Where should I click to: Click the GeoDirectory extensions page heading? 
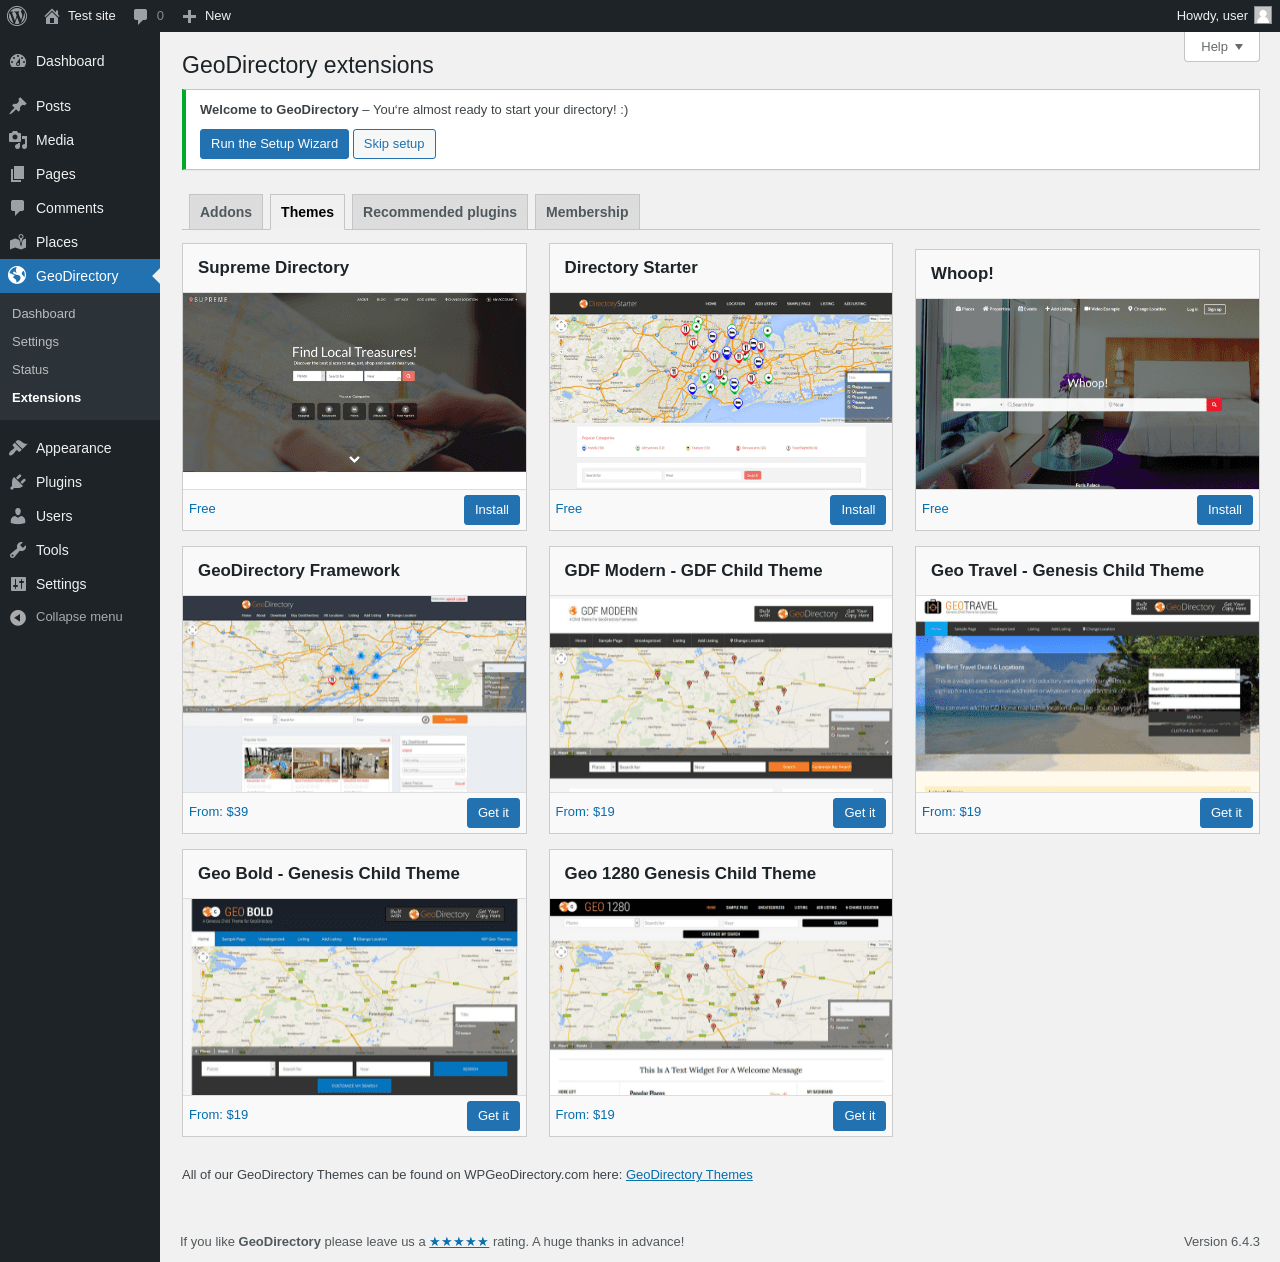(308, 65)
